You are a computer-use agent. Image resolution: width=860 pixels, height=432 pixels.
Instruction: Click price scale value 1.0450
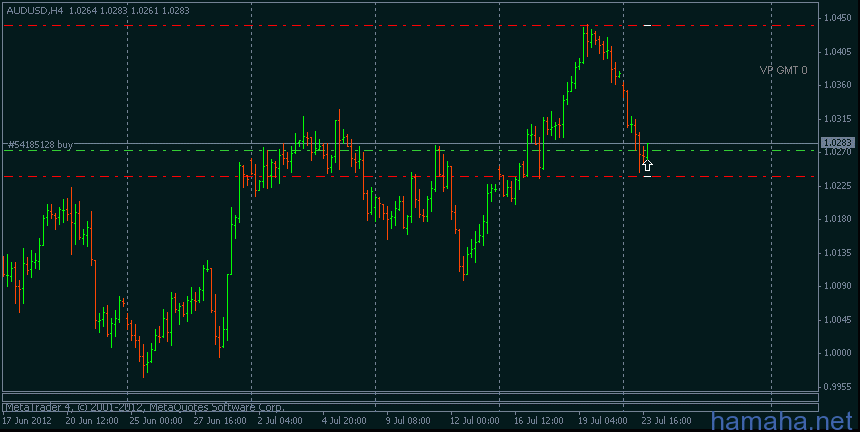click(x=838, y=18)
